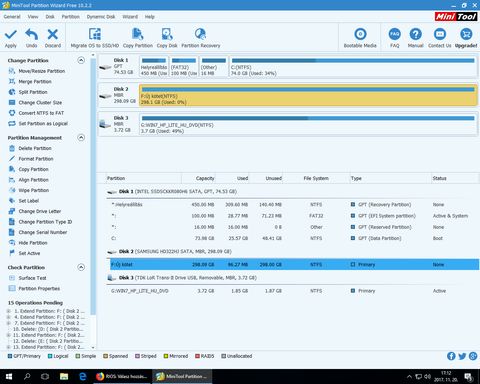Screen dimensions: 480x384
Task: Select Convert NTFS to FAT
Action: [x=41, y=113]
